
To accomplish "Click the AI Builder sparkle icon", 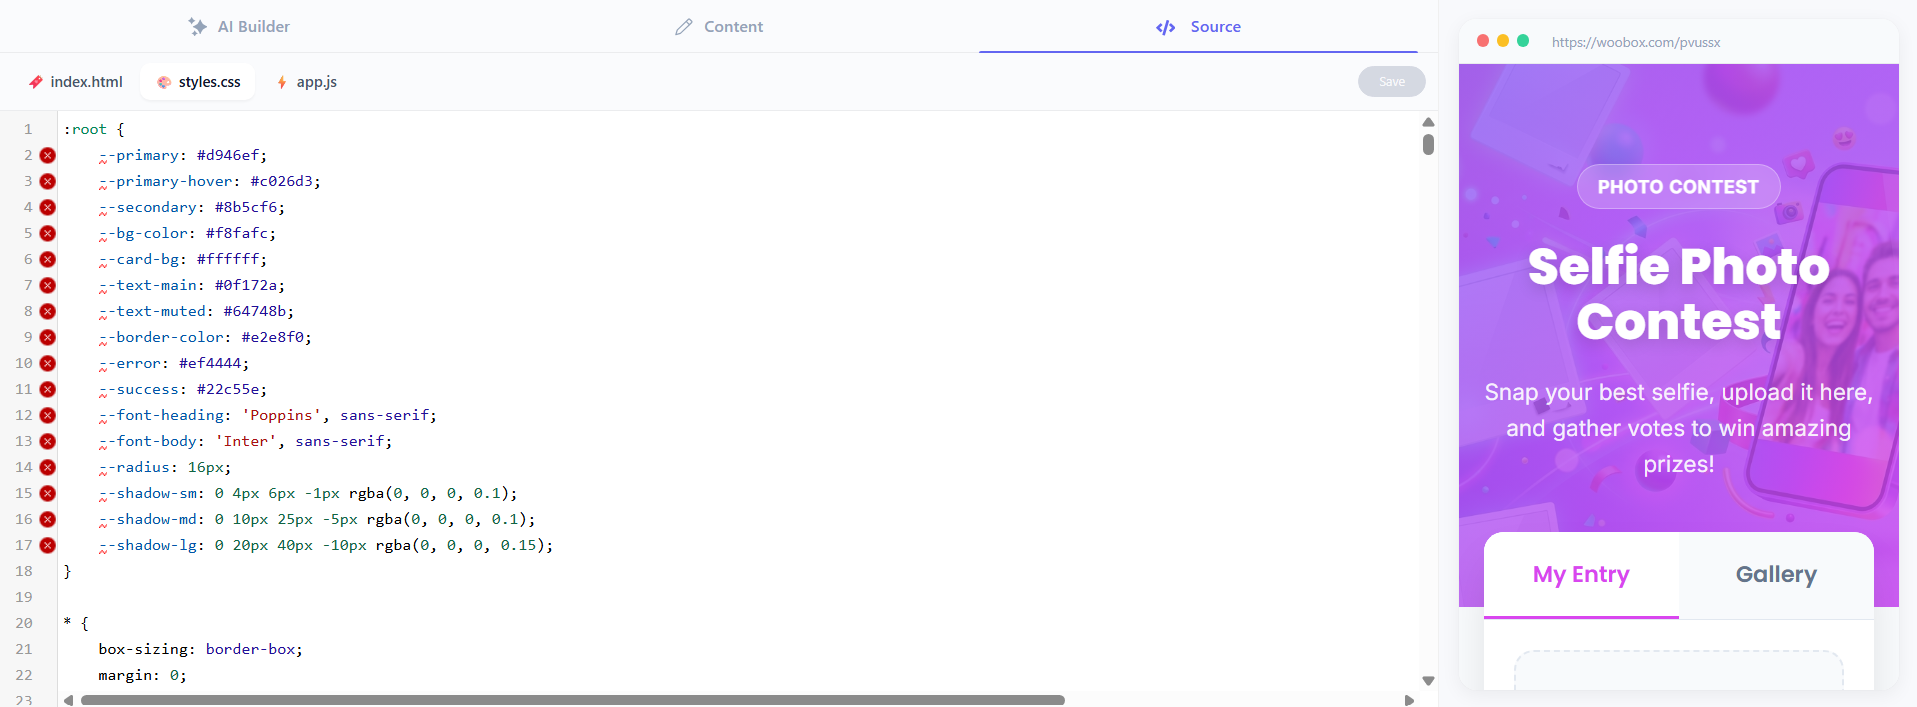I will tap(197, 27).
